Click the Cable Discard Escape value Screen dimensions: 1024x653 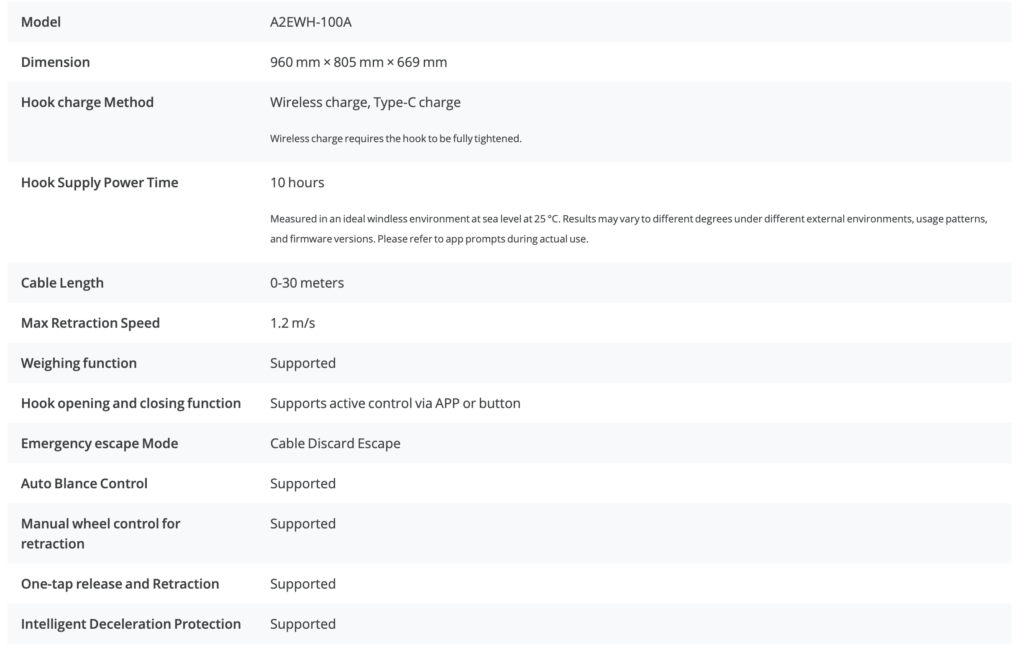(x=335, y=443)
